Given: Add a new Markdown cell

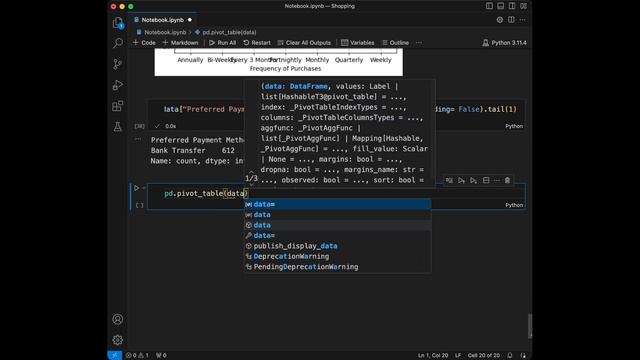Looking at the screenshot, I should [180, 42].
